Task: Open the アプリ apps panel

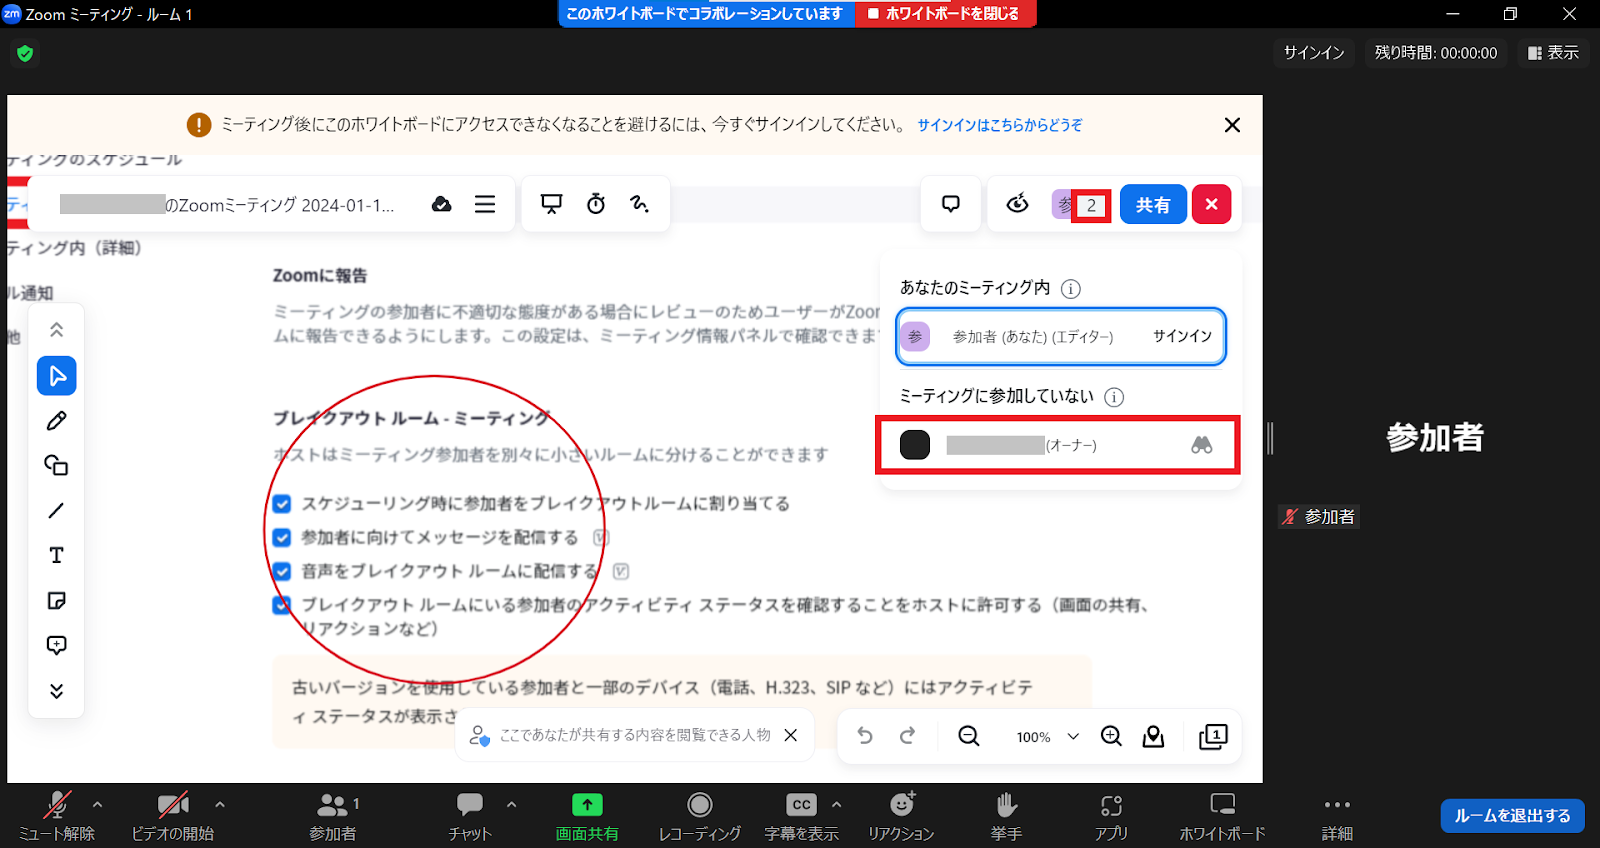Action: [1111, 815]
